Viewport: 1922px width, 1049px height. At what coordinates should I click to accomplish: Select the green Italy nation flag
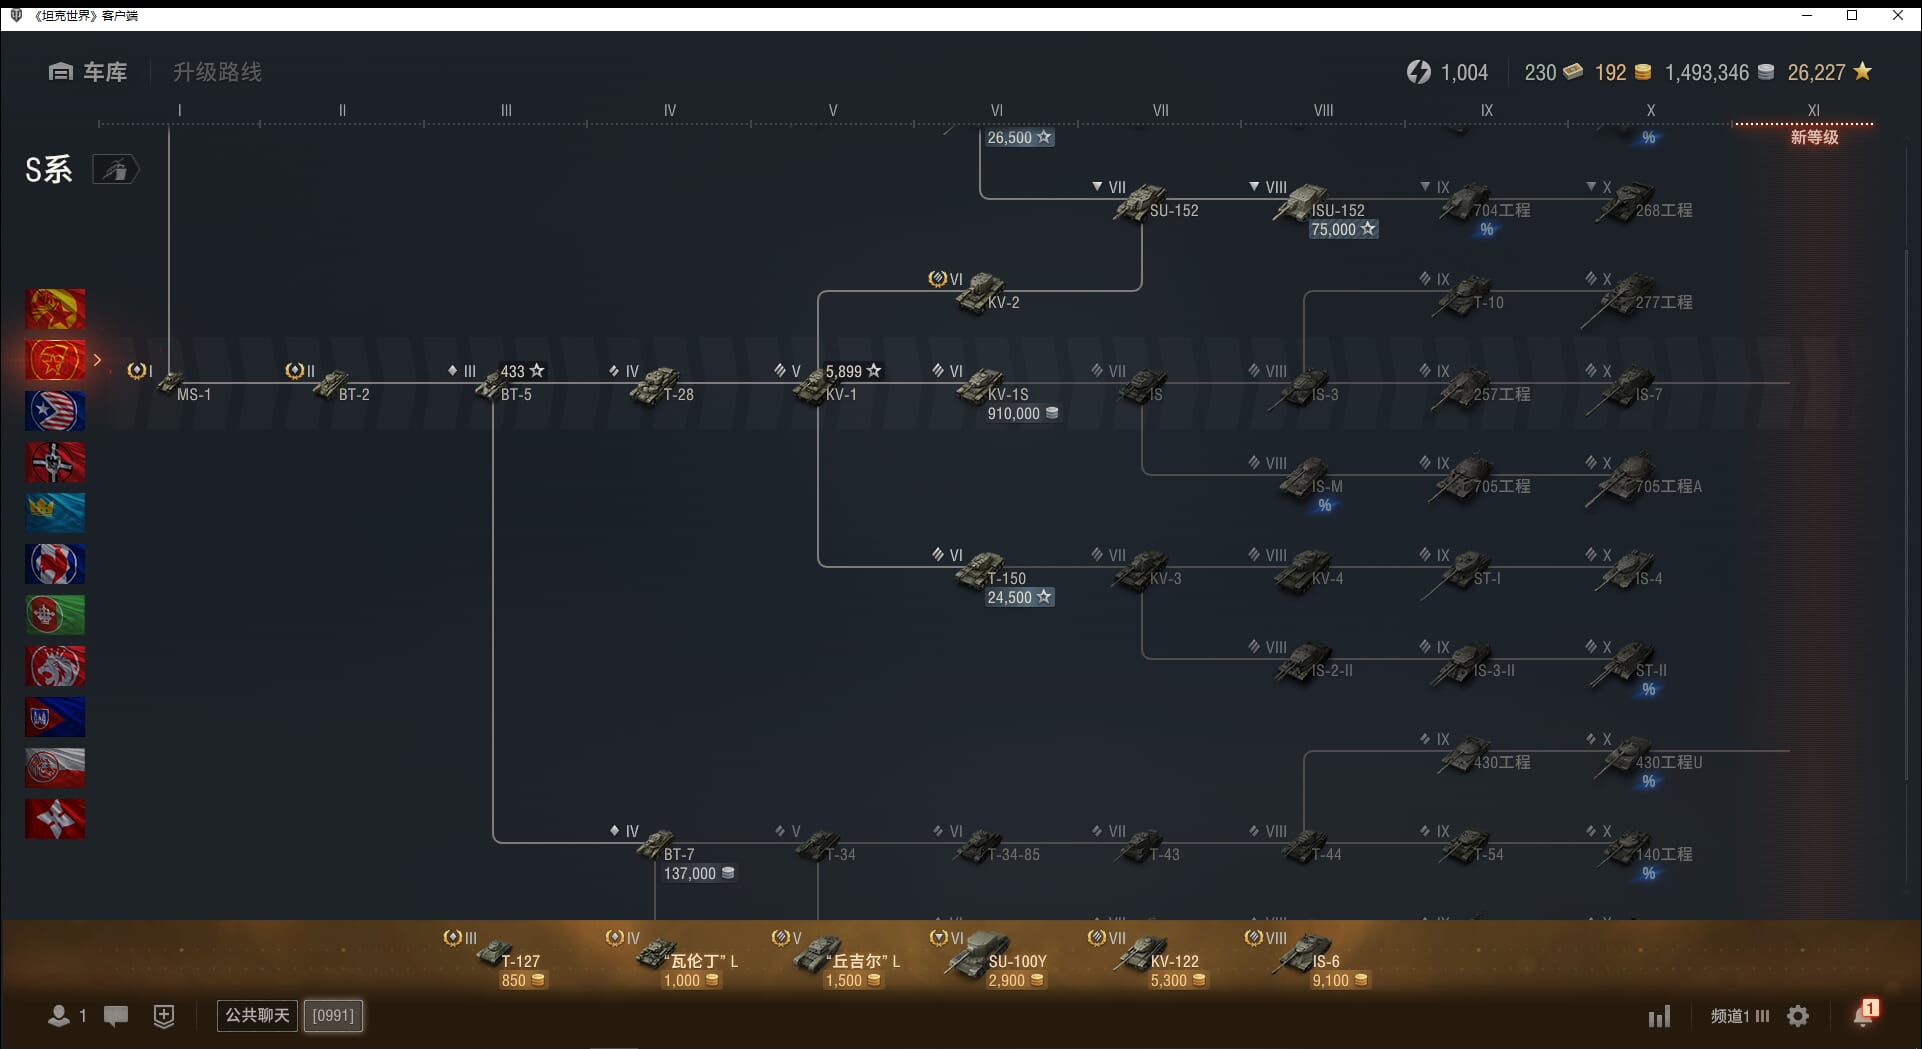55,615
